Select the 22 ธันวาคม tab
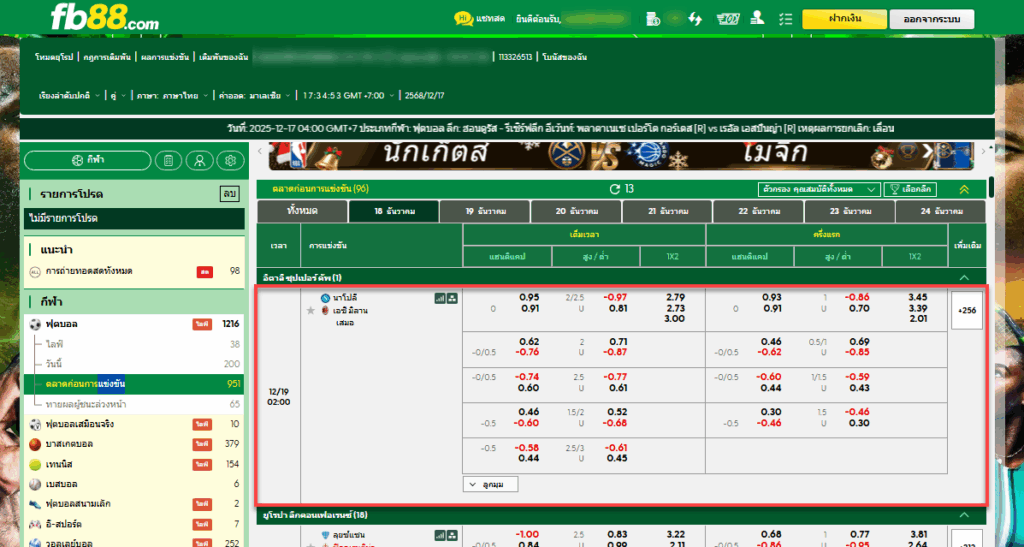The image size is (1024, 547). click(x=758, y=211)
